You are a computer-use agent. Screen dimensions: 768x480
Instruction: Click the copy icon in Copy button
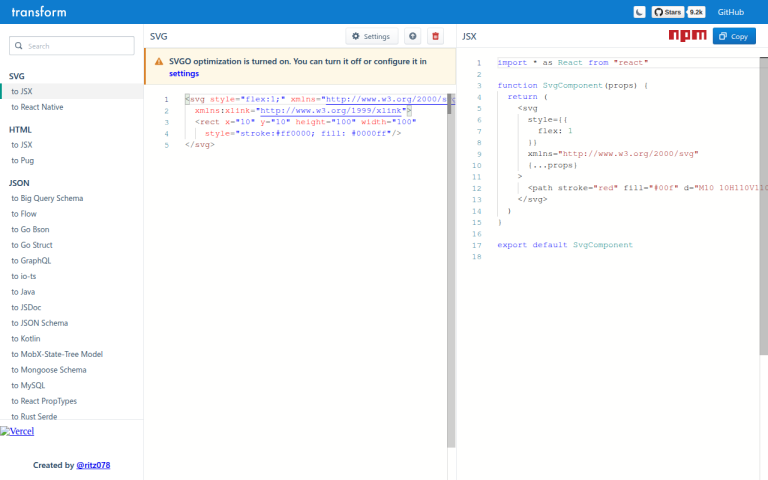pyautogui.click(x=723, y=36)
